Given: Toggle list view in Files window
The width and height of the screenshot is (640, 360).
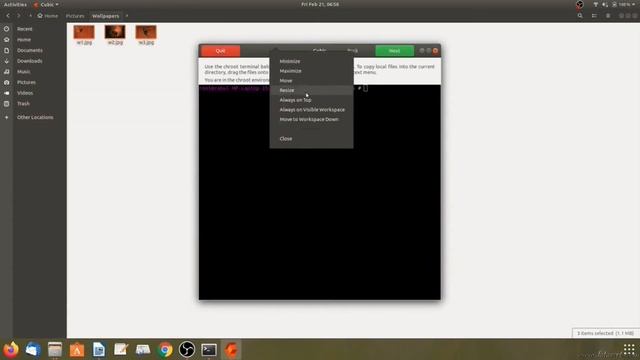Looking at the screenshot, I should pyautogui.click(x=594, y=16).
